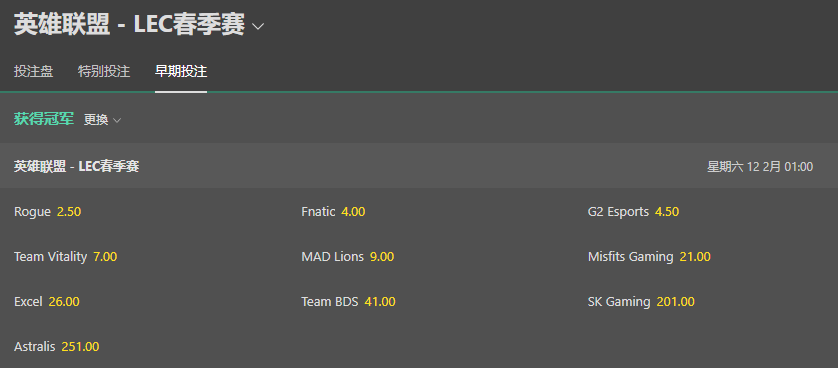Click the 英雄联盟 - LEC春季赛 page title text
Viewport: 838px width, 368px height.
point(129,25)
